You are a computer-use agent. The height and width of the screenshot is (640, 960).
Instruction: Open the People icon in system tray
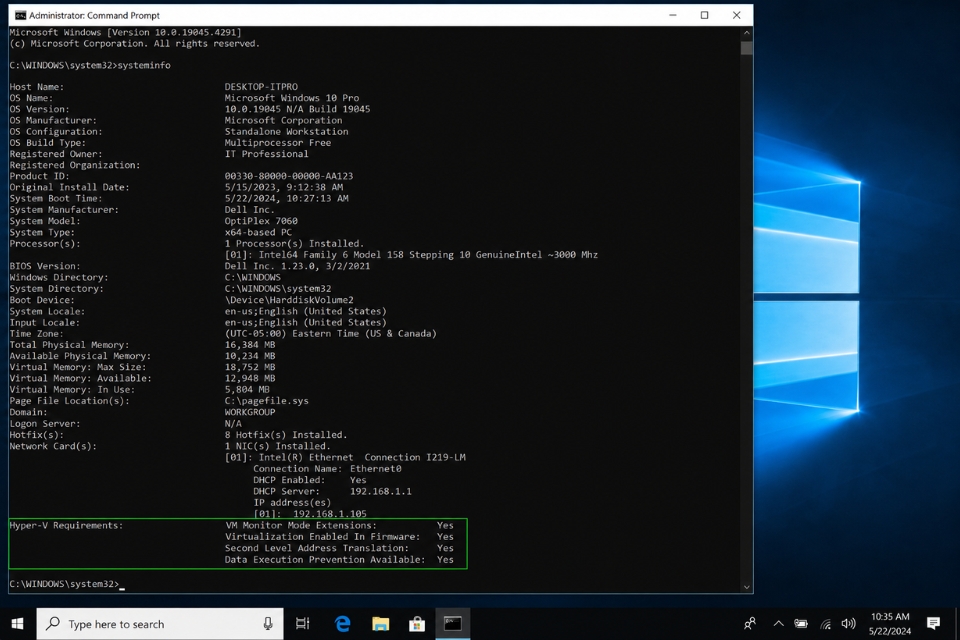pyautogui.click(x=749, y=623)
